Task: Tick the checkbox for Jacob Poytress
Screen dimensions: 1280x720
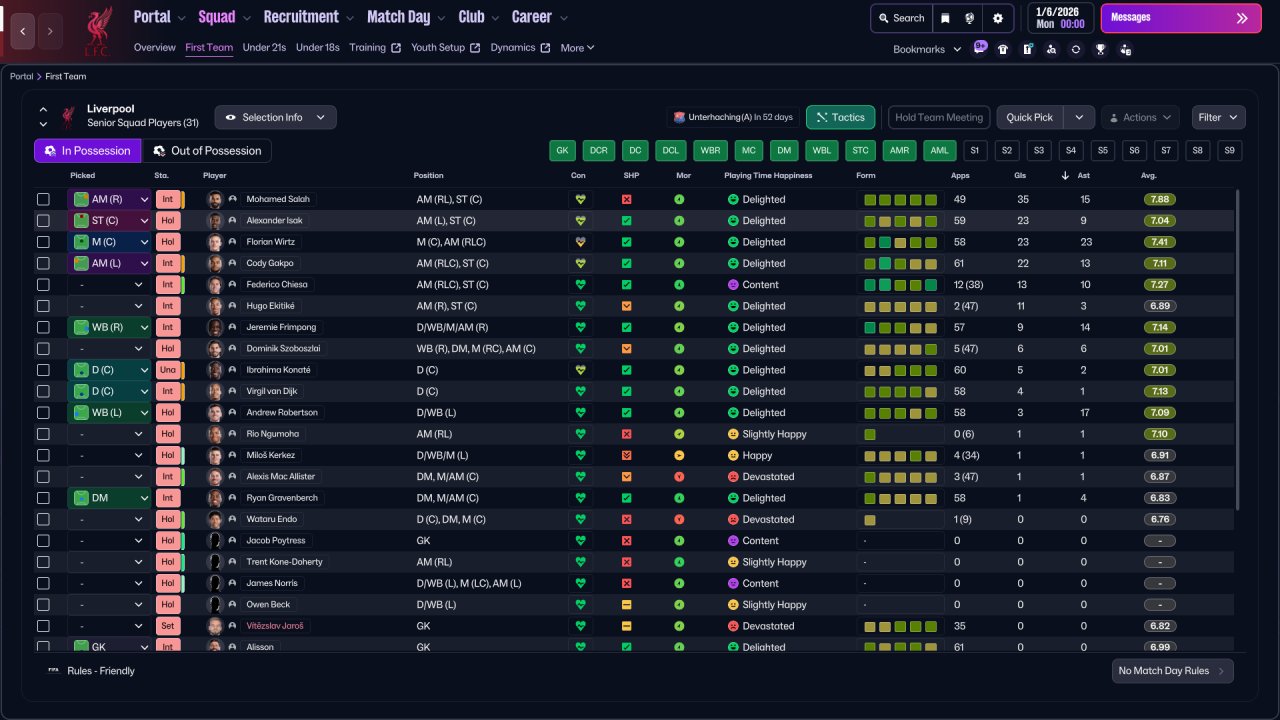Action: click(x=43, y=541)
